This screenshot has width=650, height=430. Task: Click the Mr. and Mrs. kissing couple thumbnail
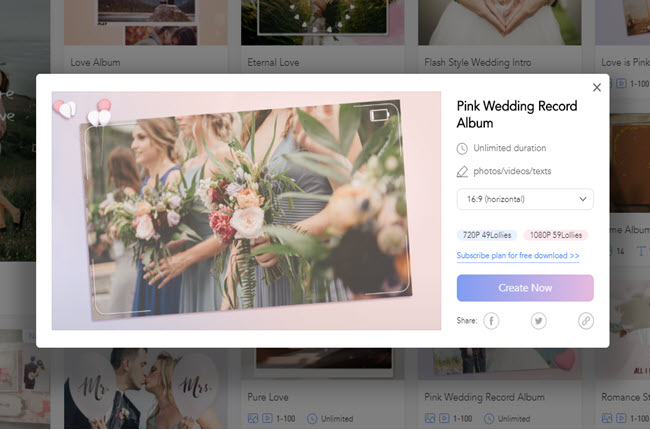(146, 389)
